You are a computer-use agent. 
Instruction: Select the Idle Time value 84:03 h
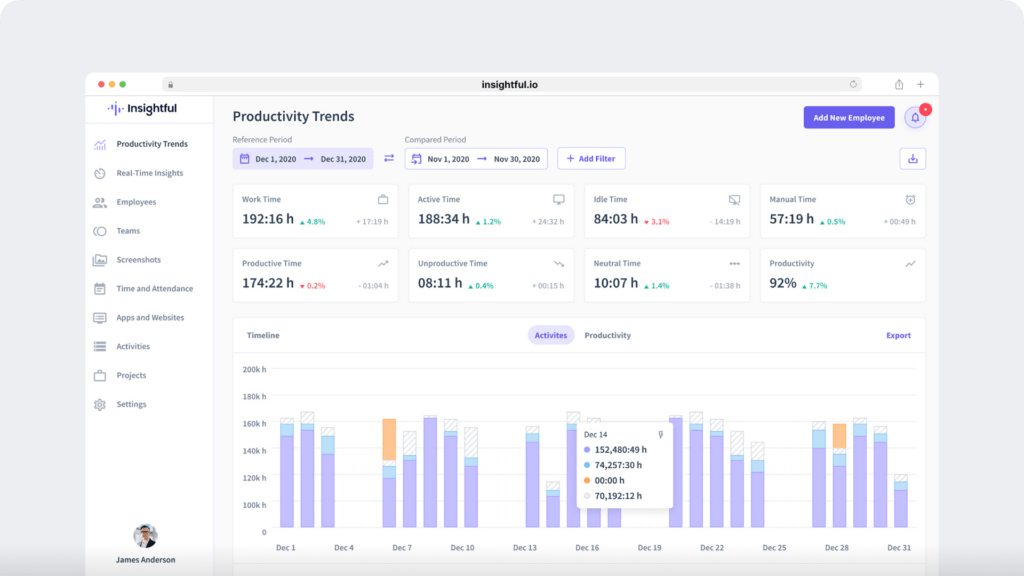[615, 219]
